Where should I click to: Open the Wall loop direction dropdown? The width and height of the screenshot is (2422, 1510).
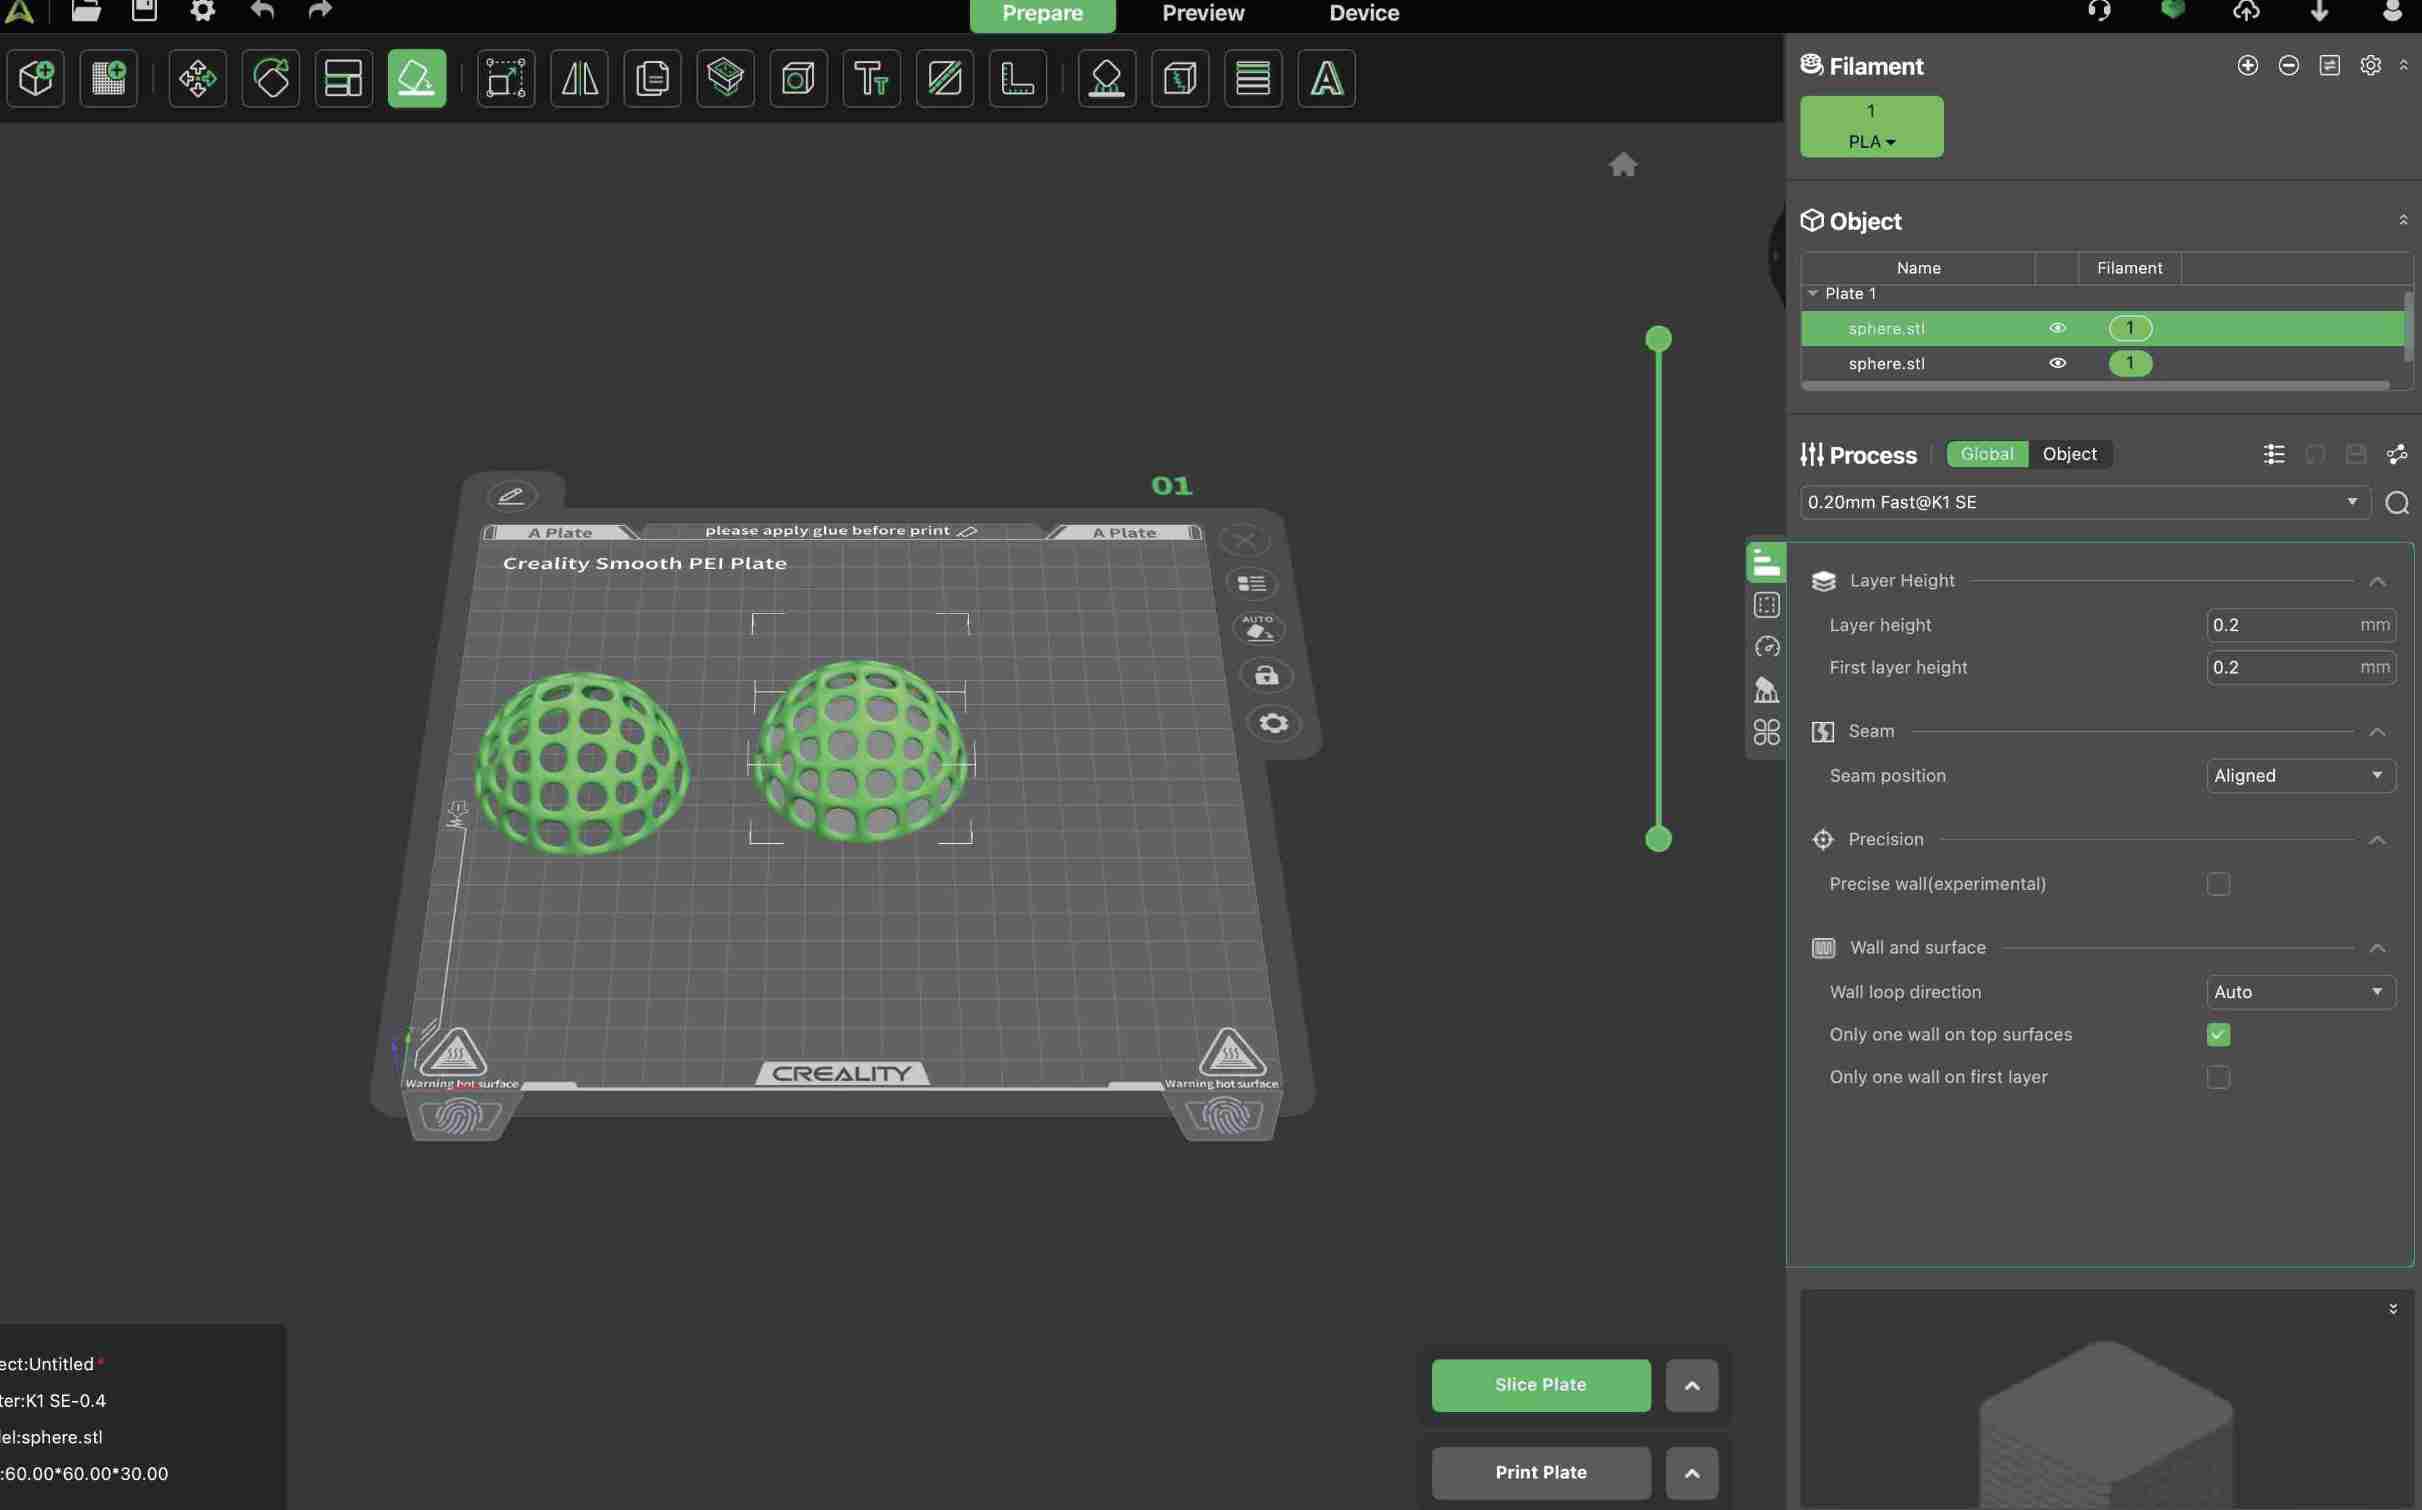click(2300, 992)
